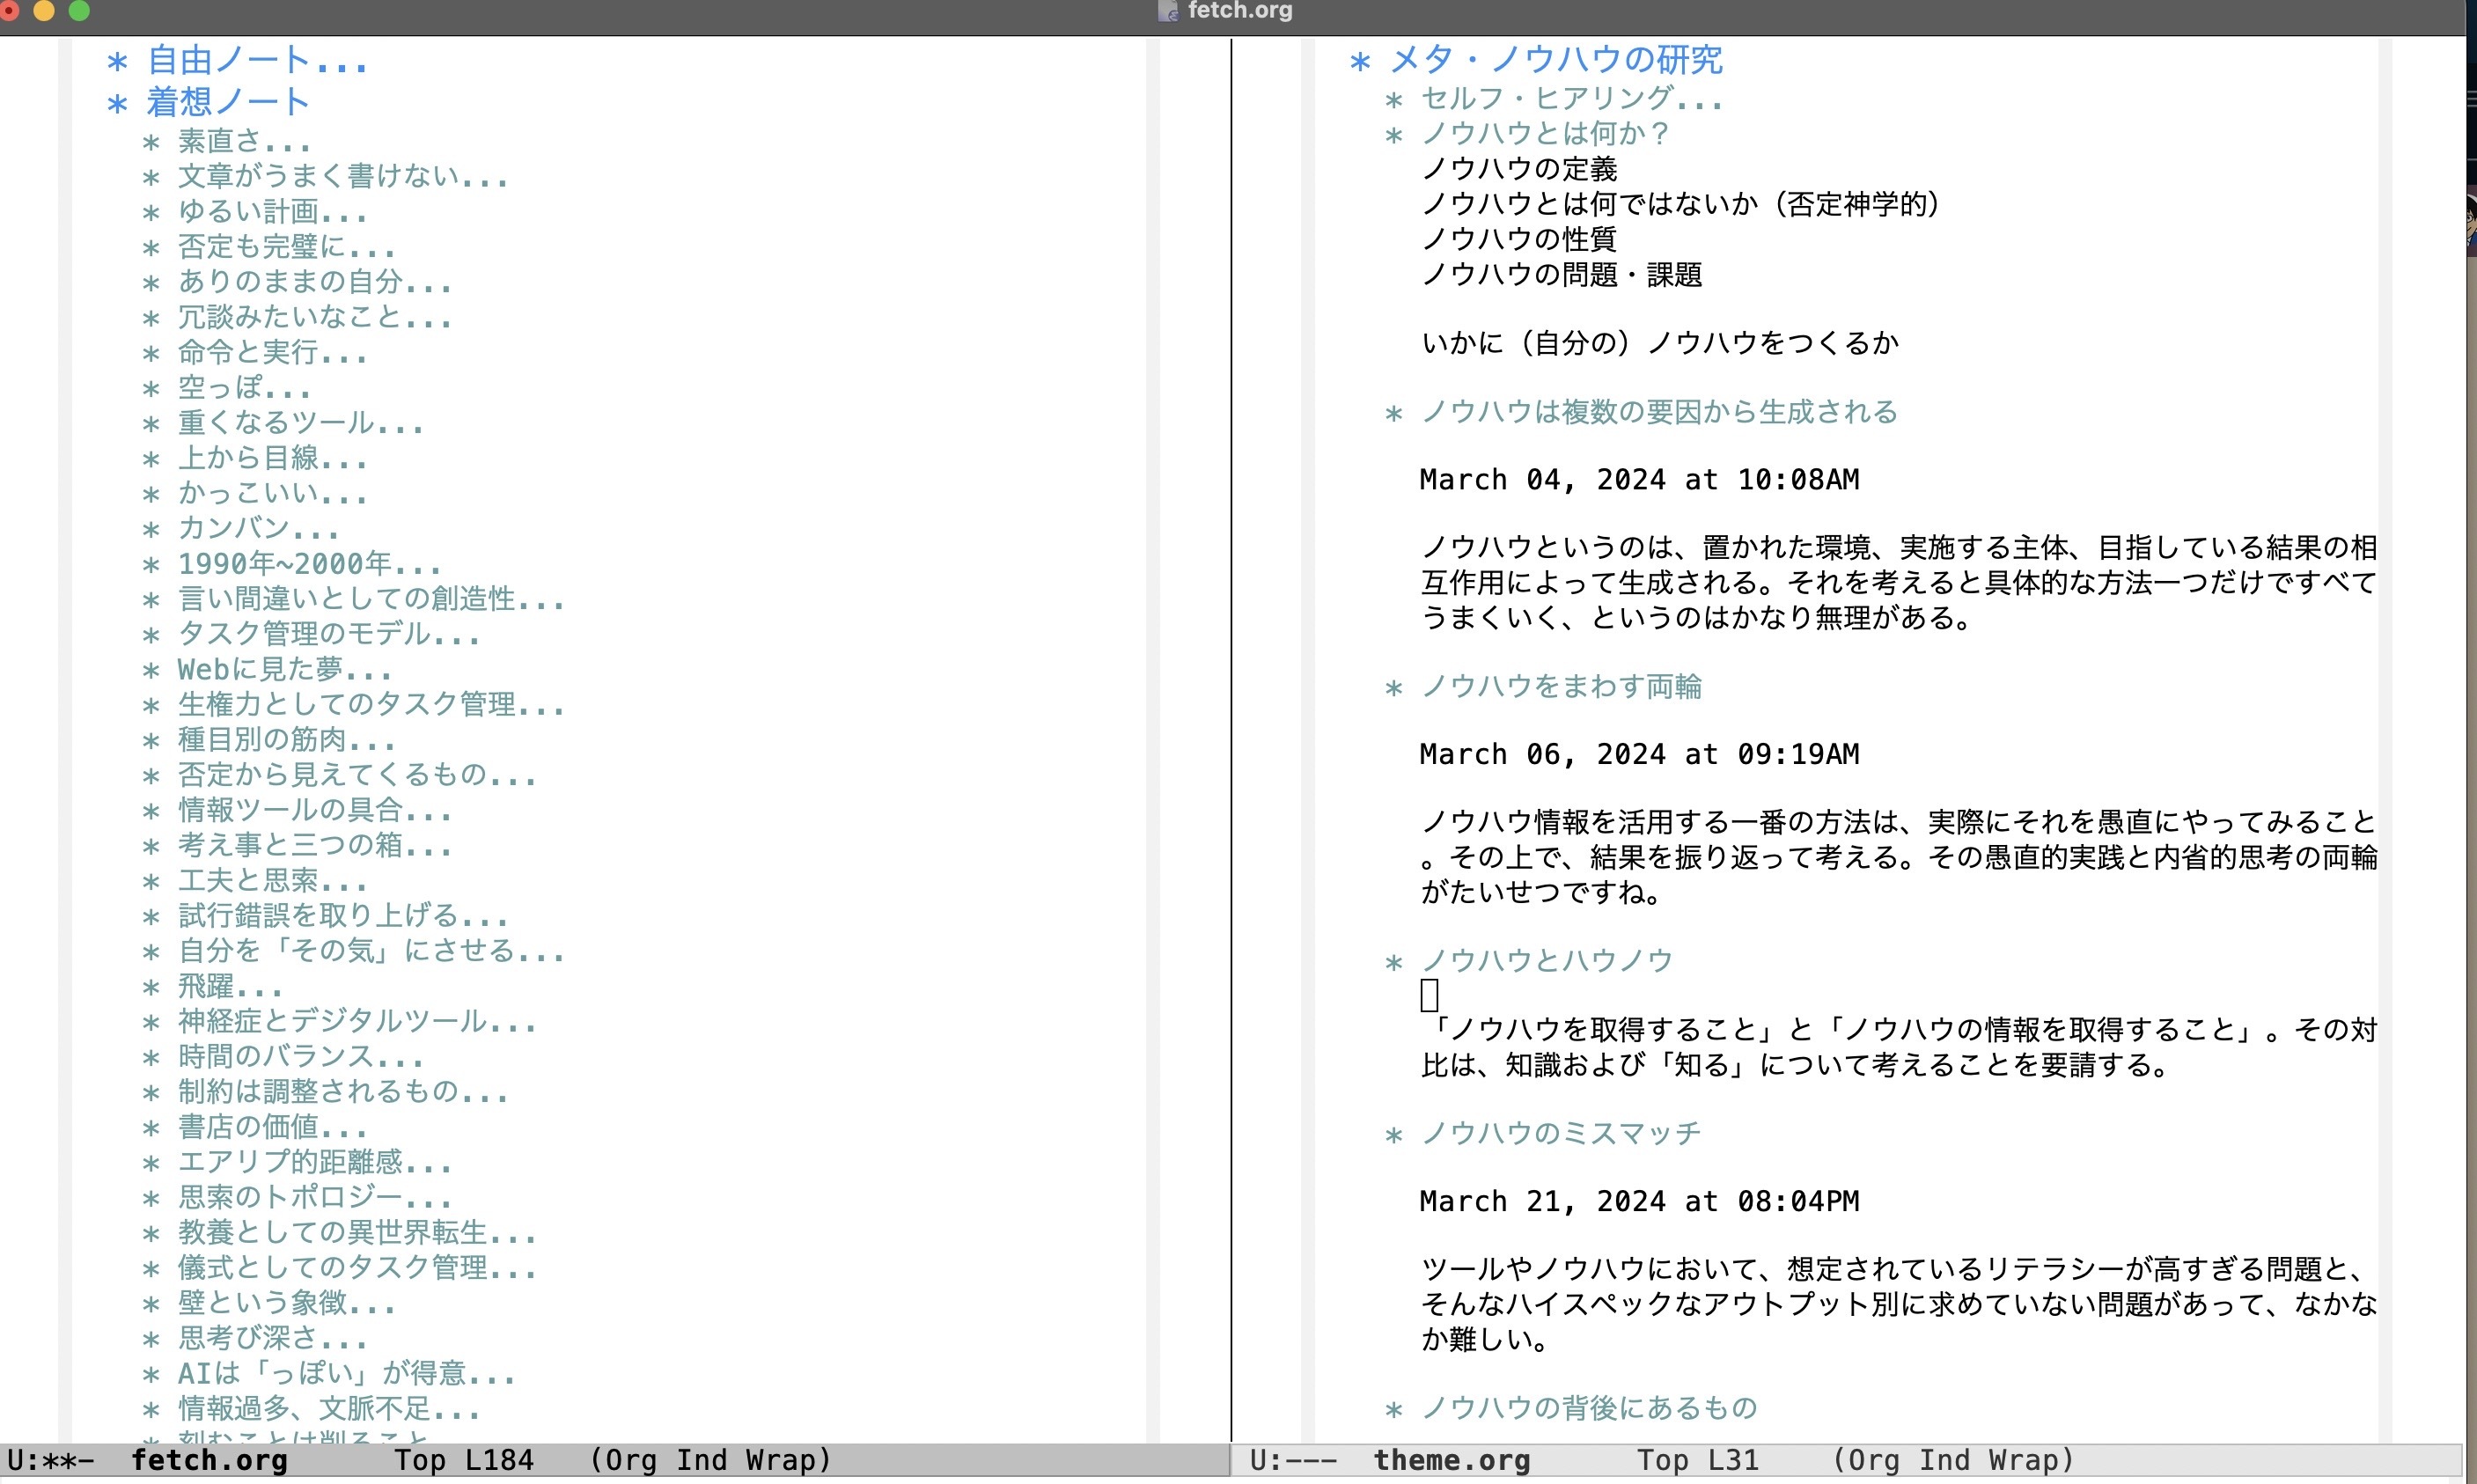Click "theme.org" in the right mode line
The width and height of the screenshot is (2477, 1484).
click(1452, 1460)
